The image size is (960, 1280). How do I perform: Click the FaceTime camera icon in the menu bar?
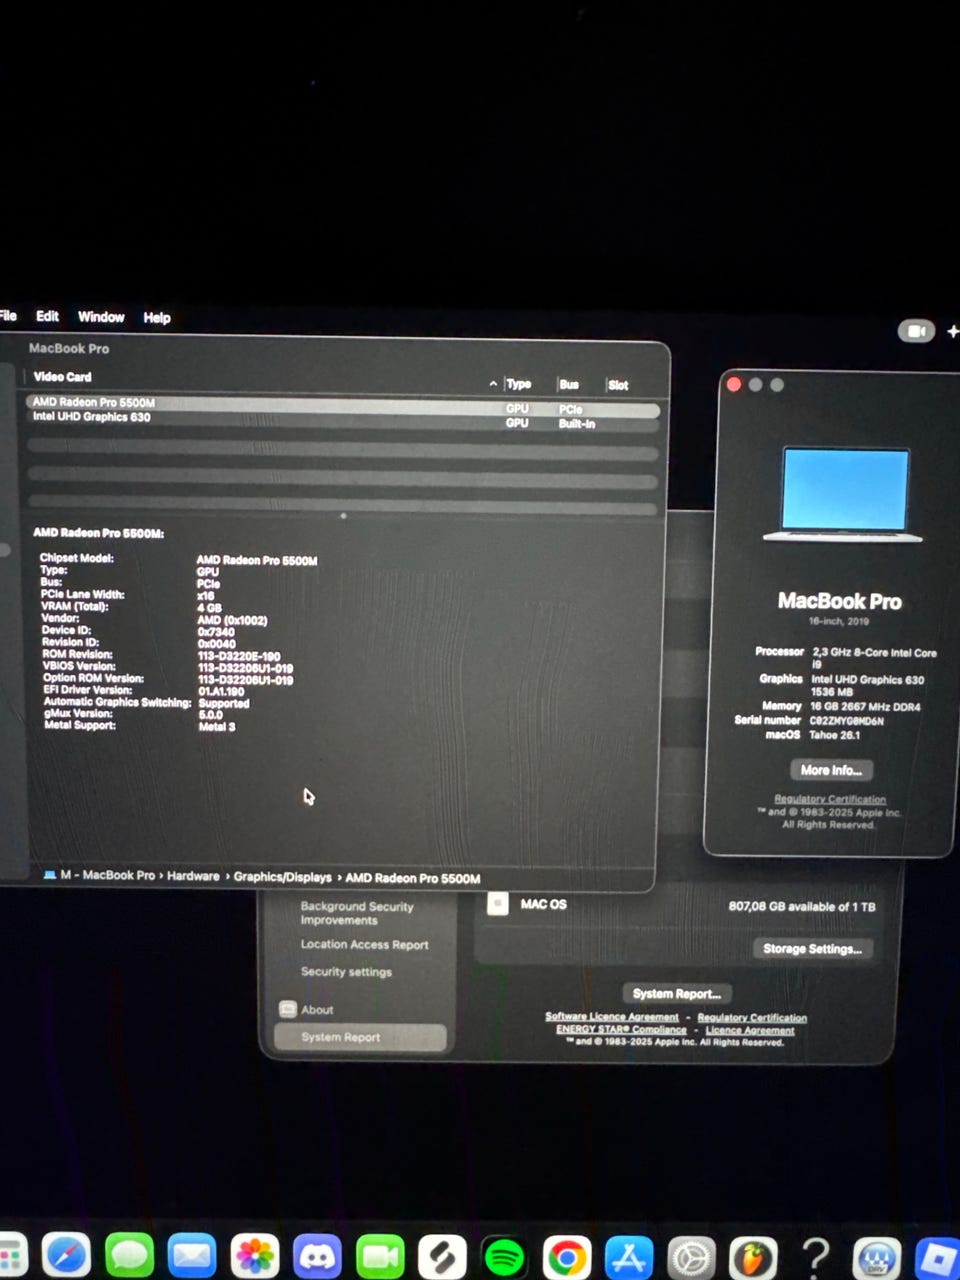pos(915,331)
